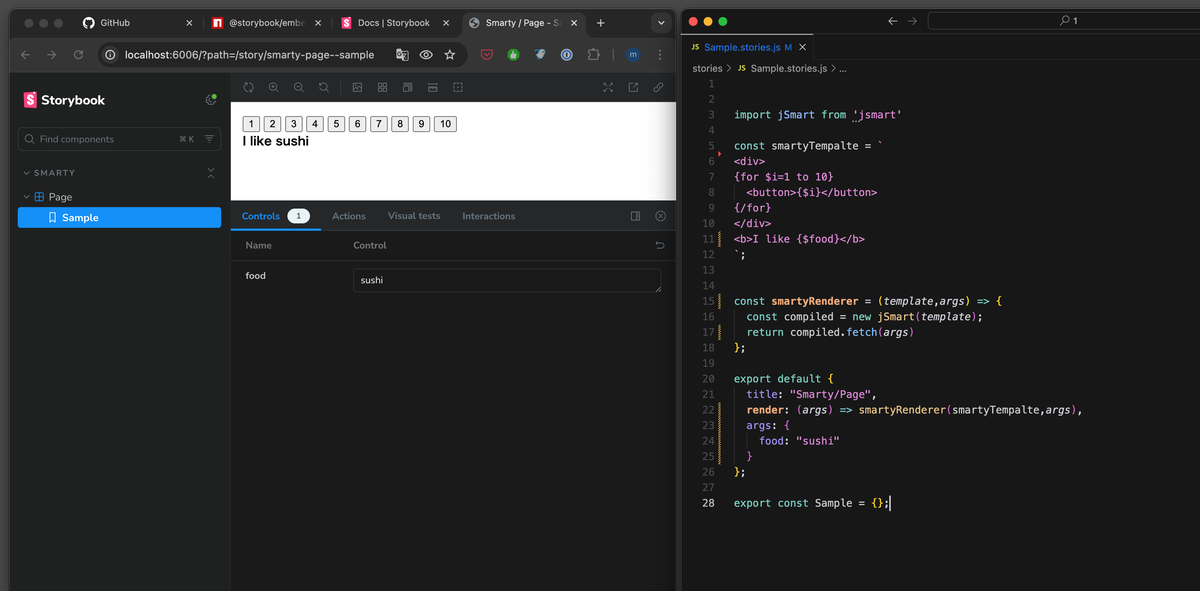Open the 1Password extension icon
Image resolution: width=1200 pixels, height=591 pixels.
click(x=566, y=55)
